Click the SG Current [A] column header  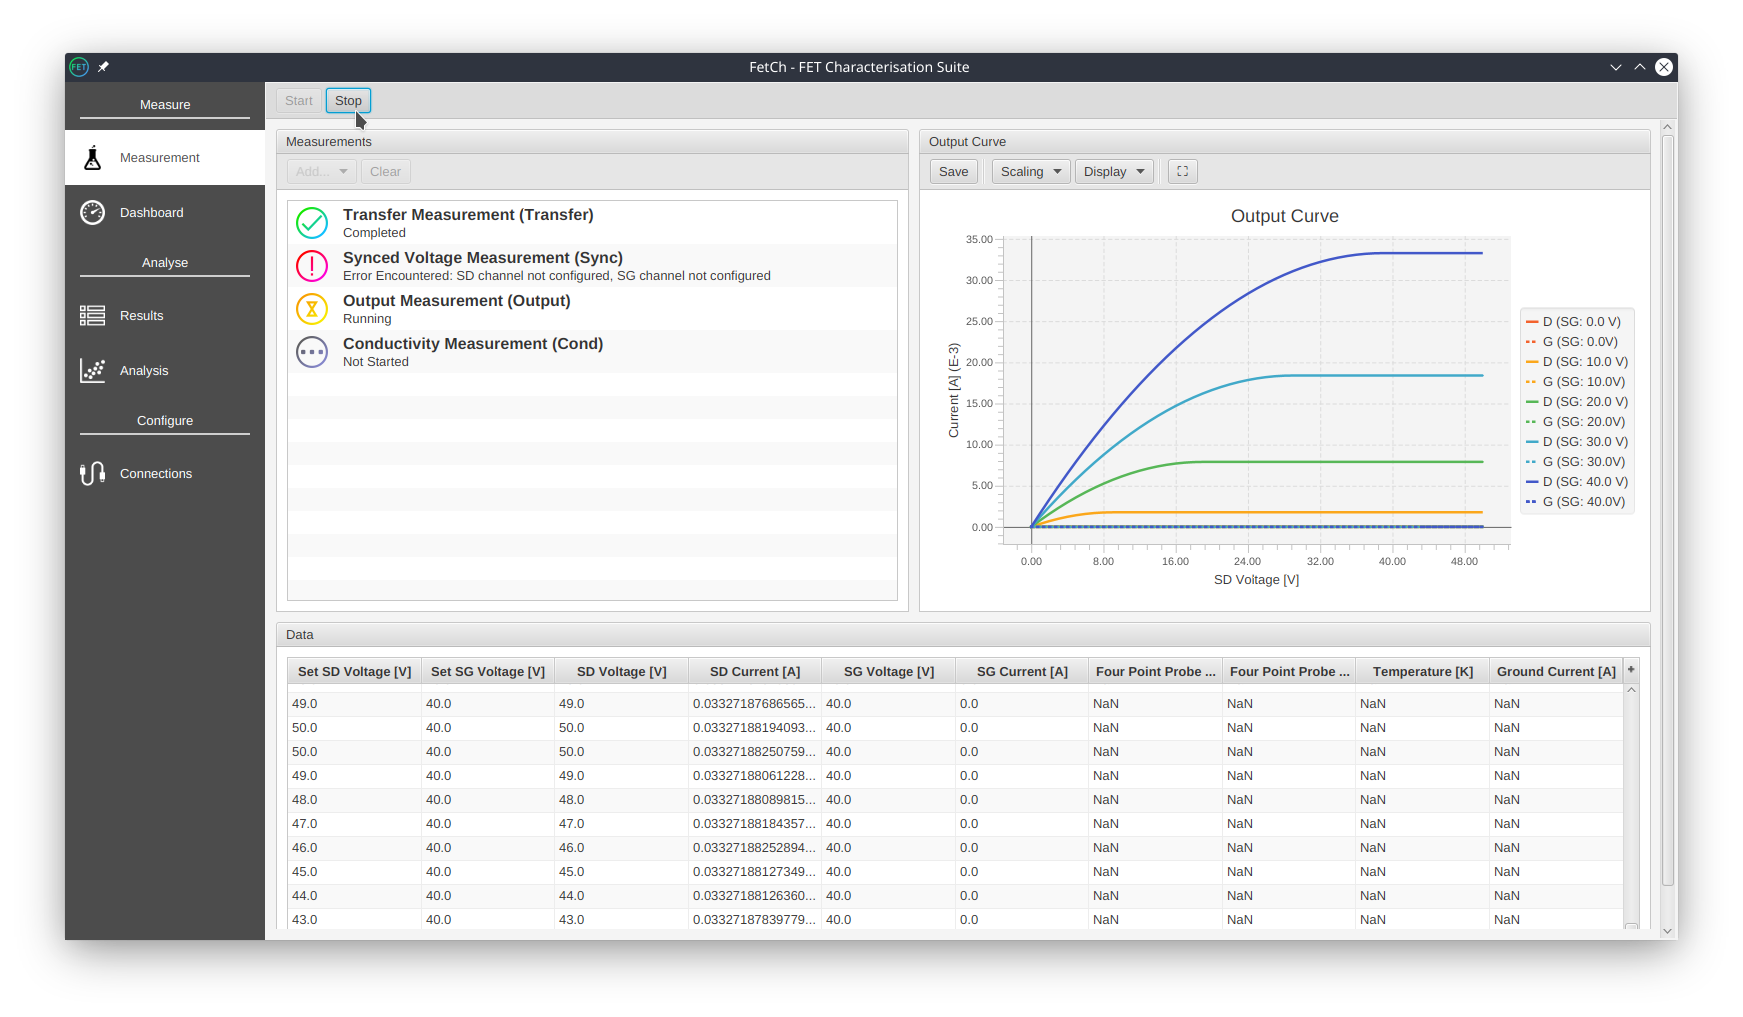1022,672
